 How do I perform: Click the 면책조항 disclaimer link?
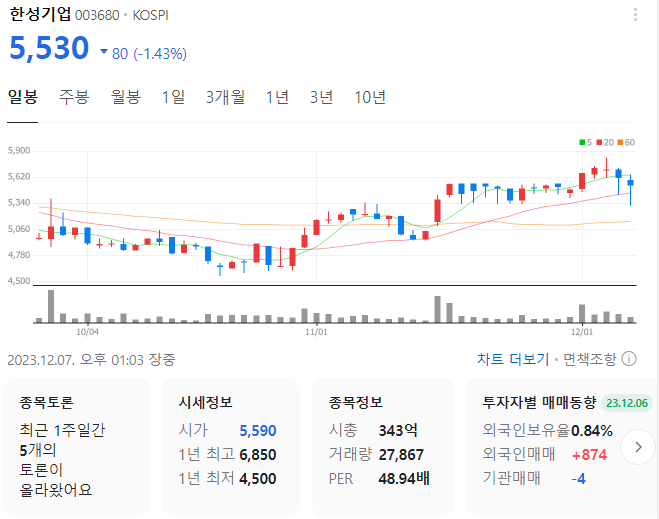pos(589,359)
